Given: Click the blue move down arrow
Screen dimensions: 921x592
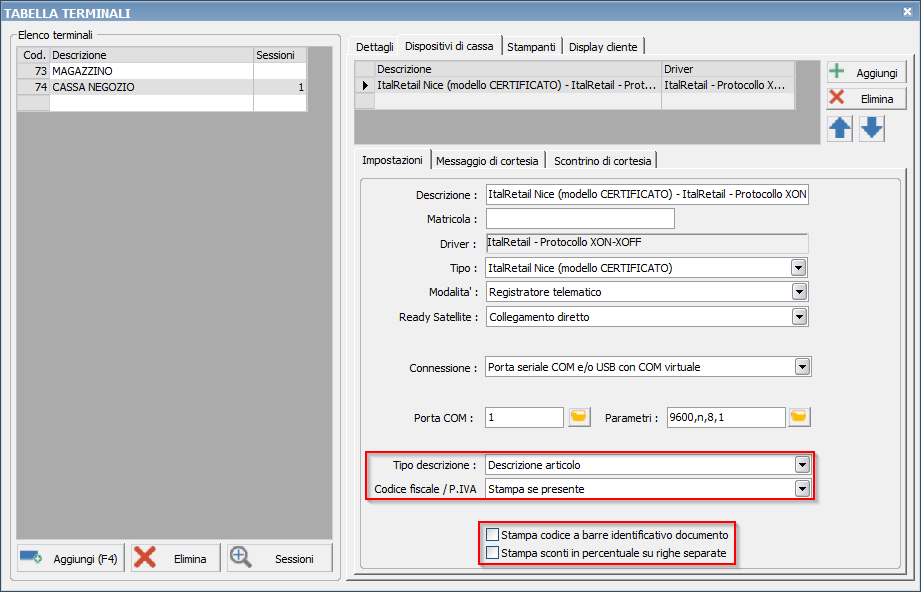Looking at the screenshot, I should pyautogui.click(x=872, y=129).
